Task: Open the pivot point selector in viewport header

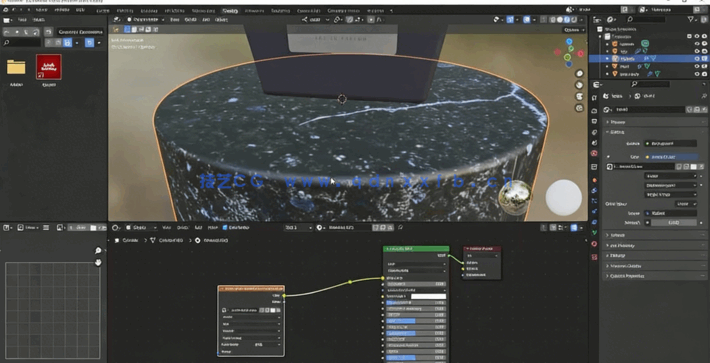Action: pyautogui.click(x=338, y=19)
